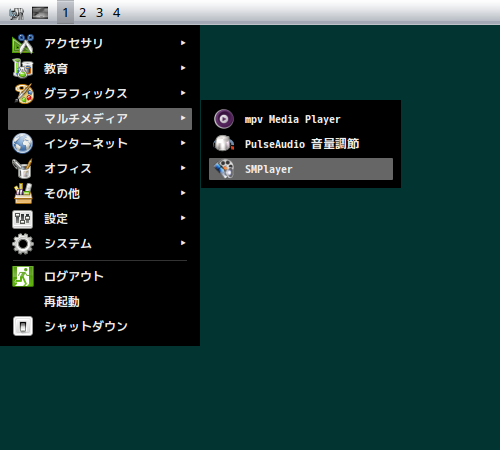The height and width of the screenshot is (450, 500).
Task: Open the 設定 menu category
Action: pos(100,219)
